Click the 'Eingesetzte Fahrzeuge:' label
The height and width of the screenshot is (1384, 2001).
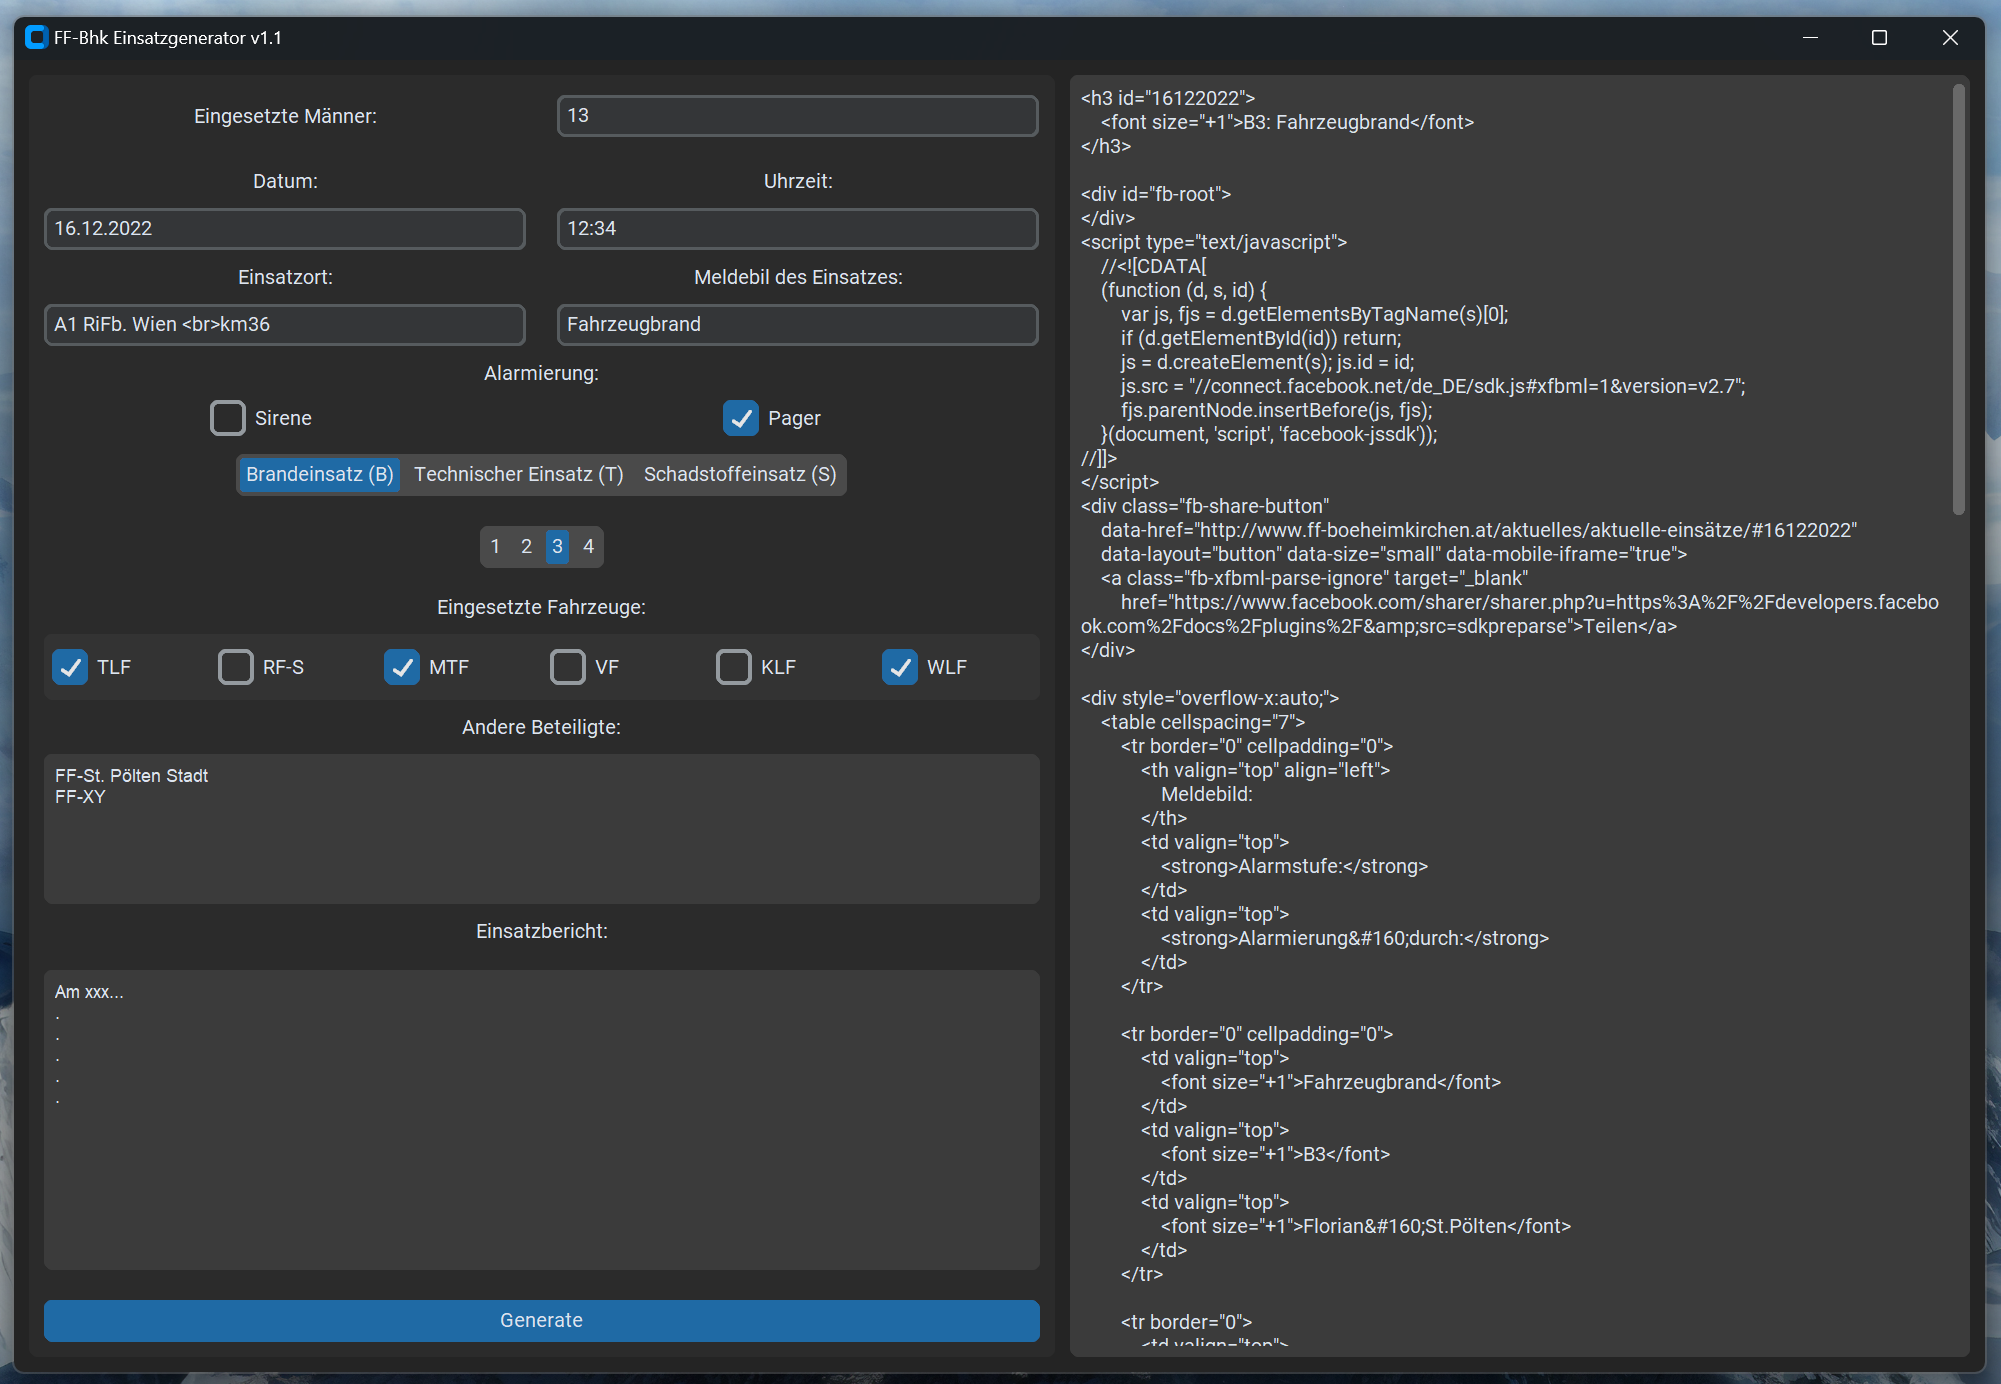pos(541,608)
